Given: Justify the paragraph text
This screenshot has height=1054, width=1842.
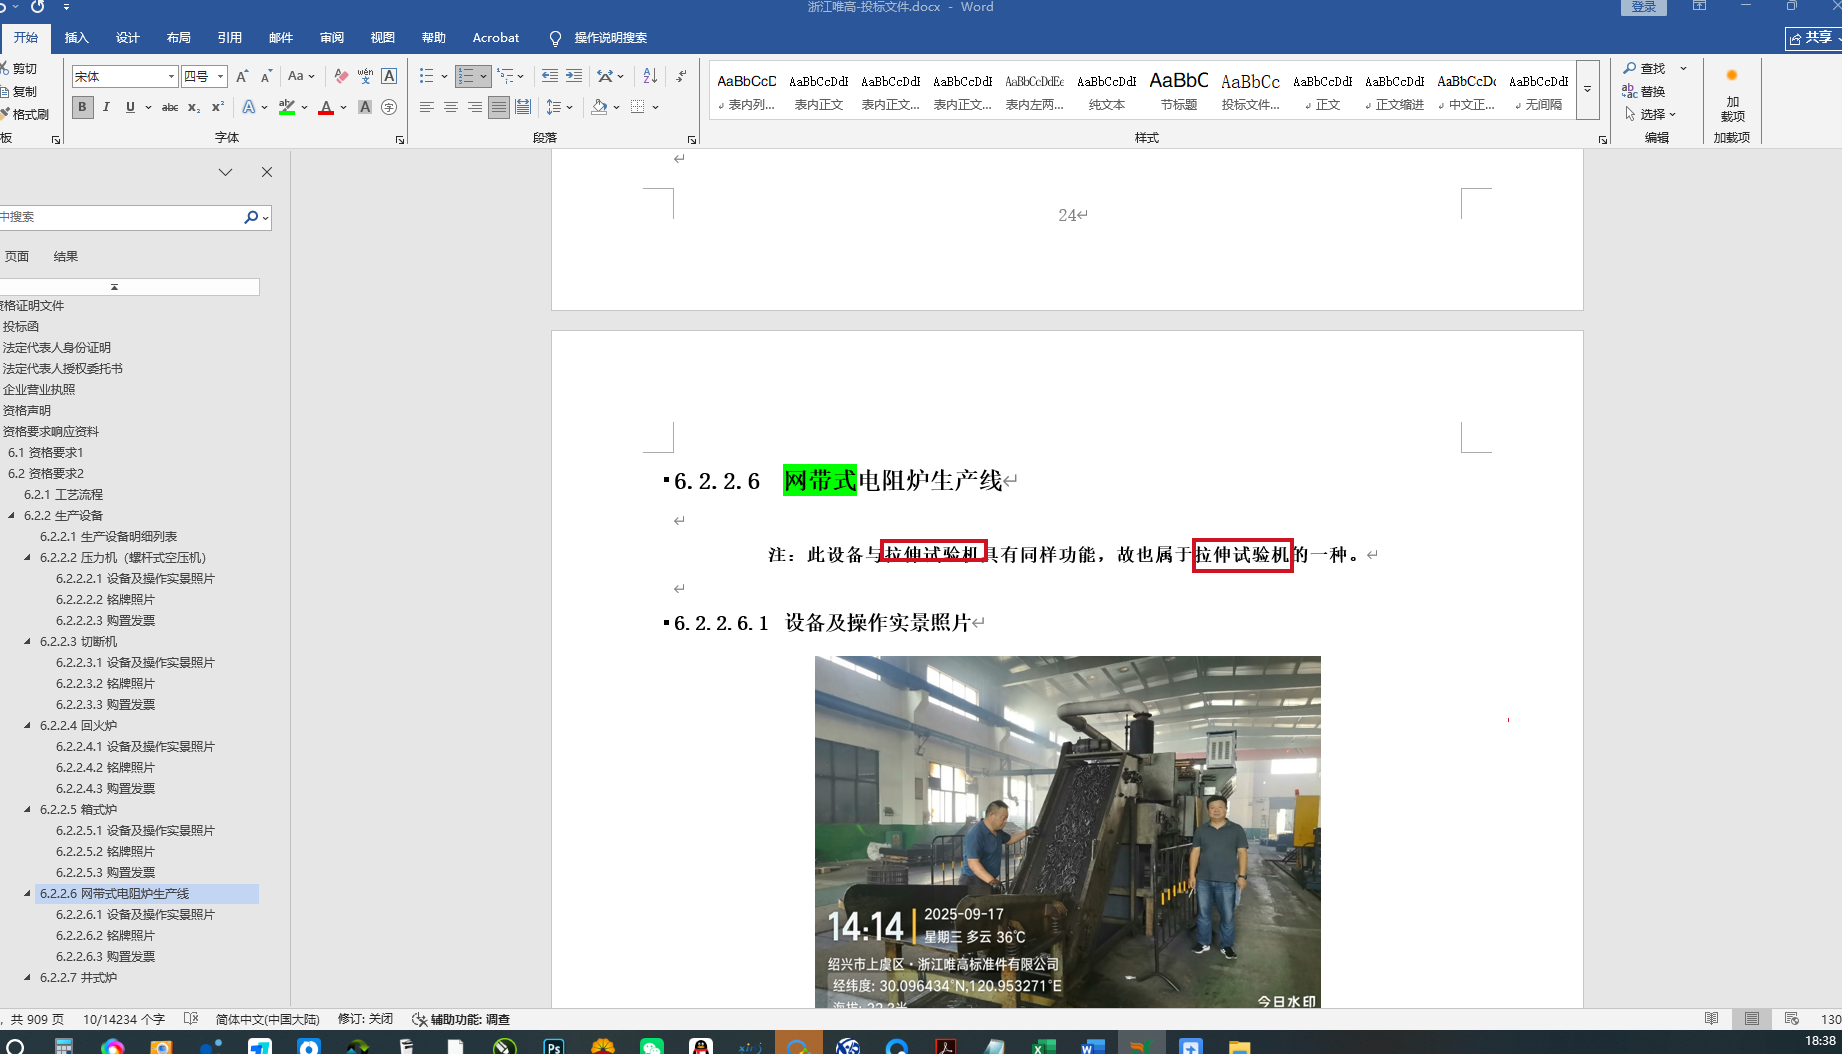Looking at the screenshot, I should 499,107.
